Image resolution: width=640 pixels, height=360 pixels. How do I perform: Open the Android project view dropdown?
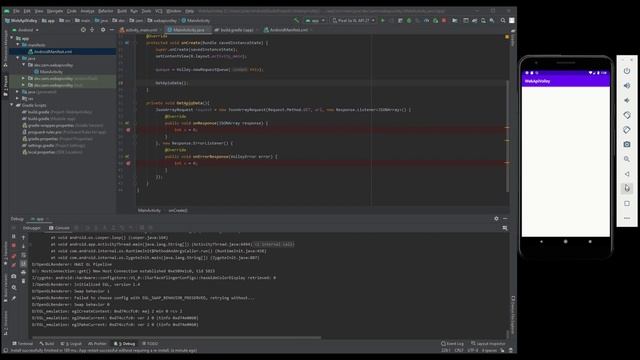coord(25,30)
